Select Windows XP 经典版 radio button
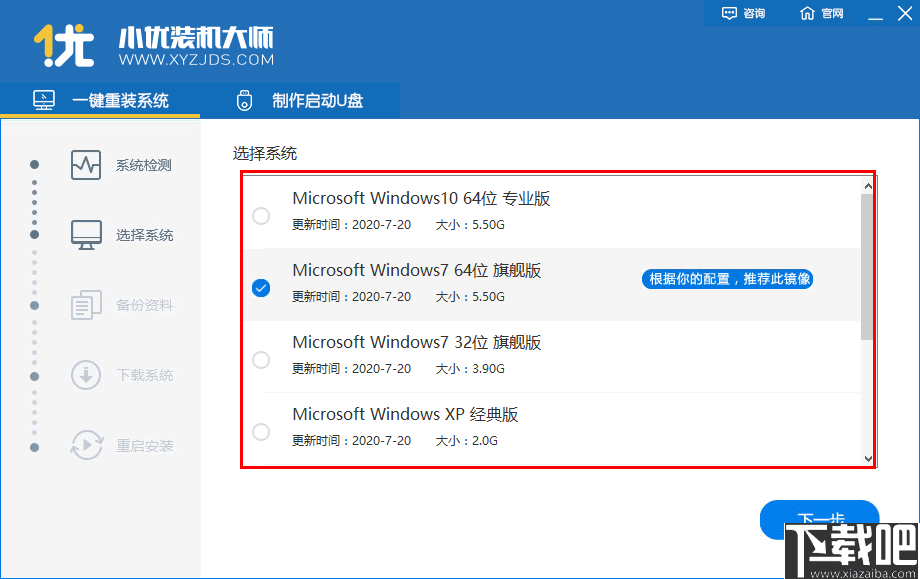This screenshot has width=920, height=579. point(261,432)
